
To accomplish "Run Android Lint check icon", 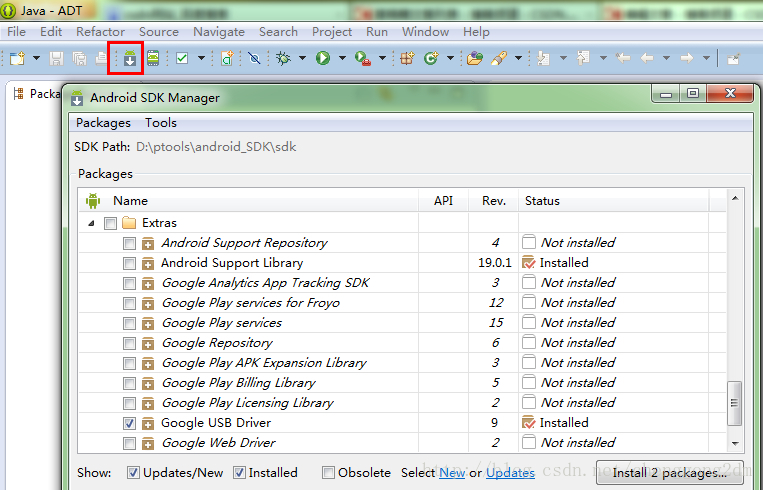I will pos(182,58).
